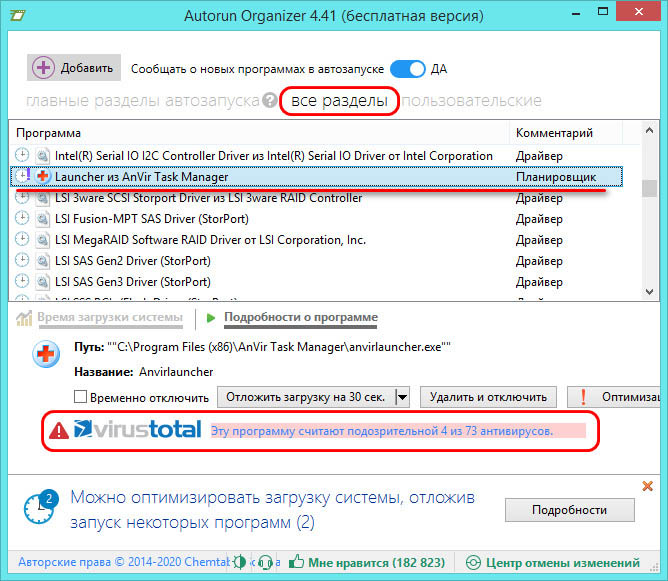The width and height of the screenshot is (668, 581).
Task: Open the 4 из 73 антивирусов link
Action: 382,431
